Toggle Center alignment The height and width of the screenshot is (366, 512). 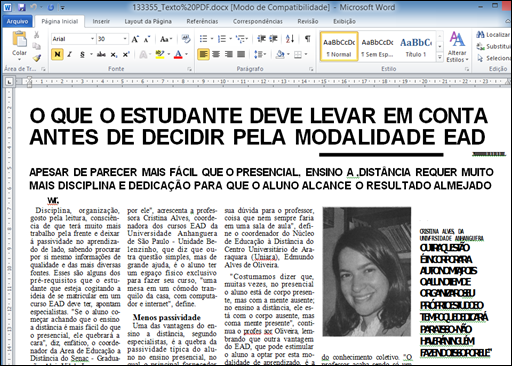216,54
